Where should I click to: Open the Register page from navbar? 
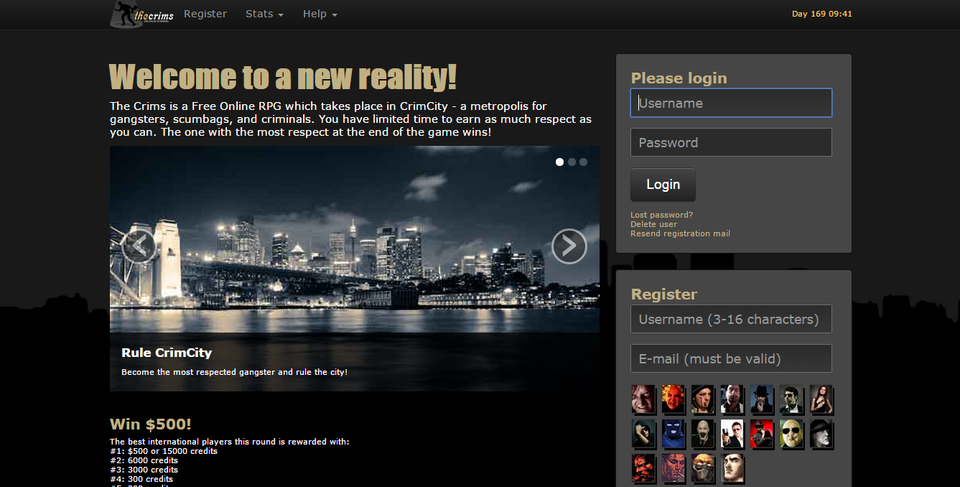tap(205, 14)
